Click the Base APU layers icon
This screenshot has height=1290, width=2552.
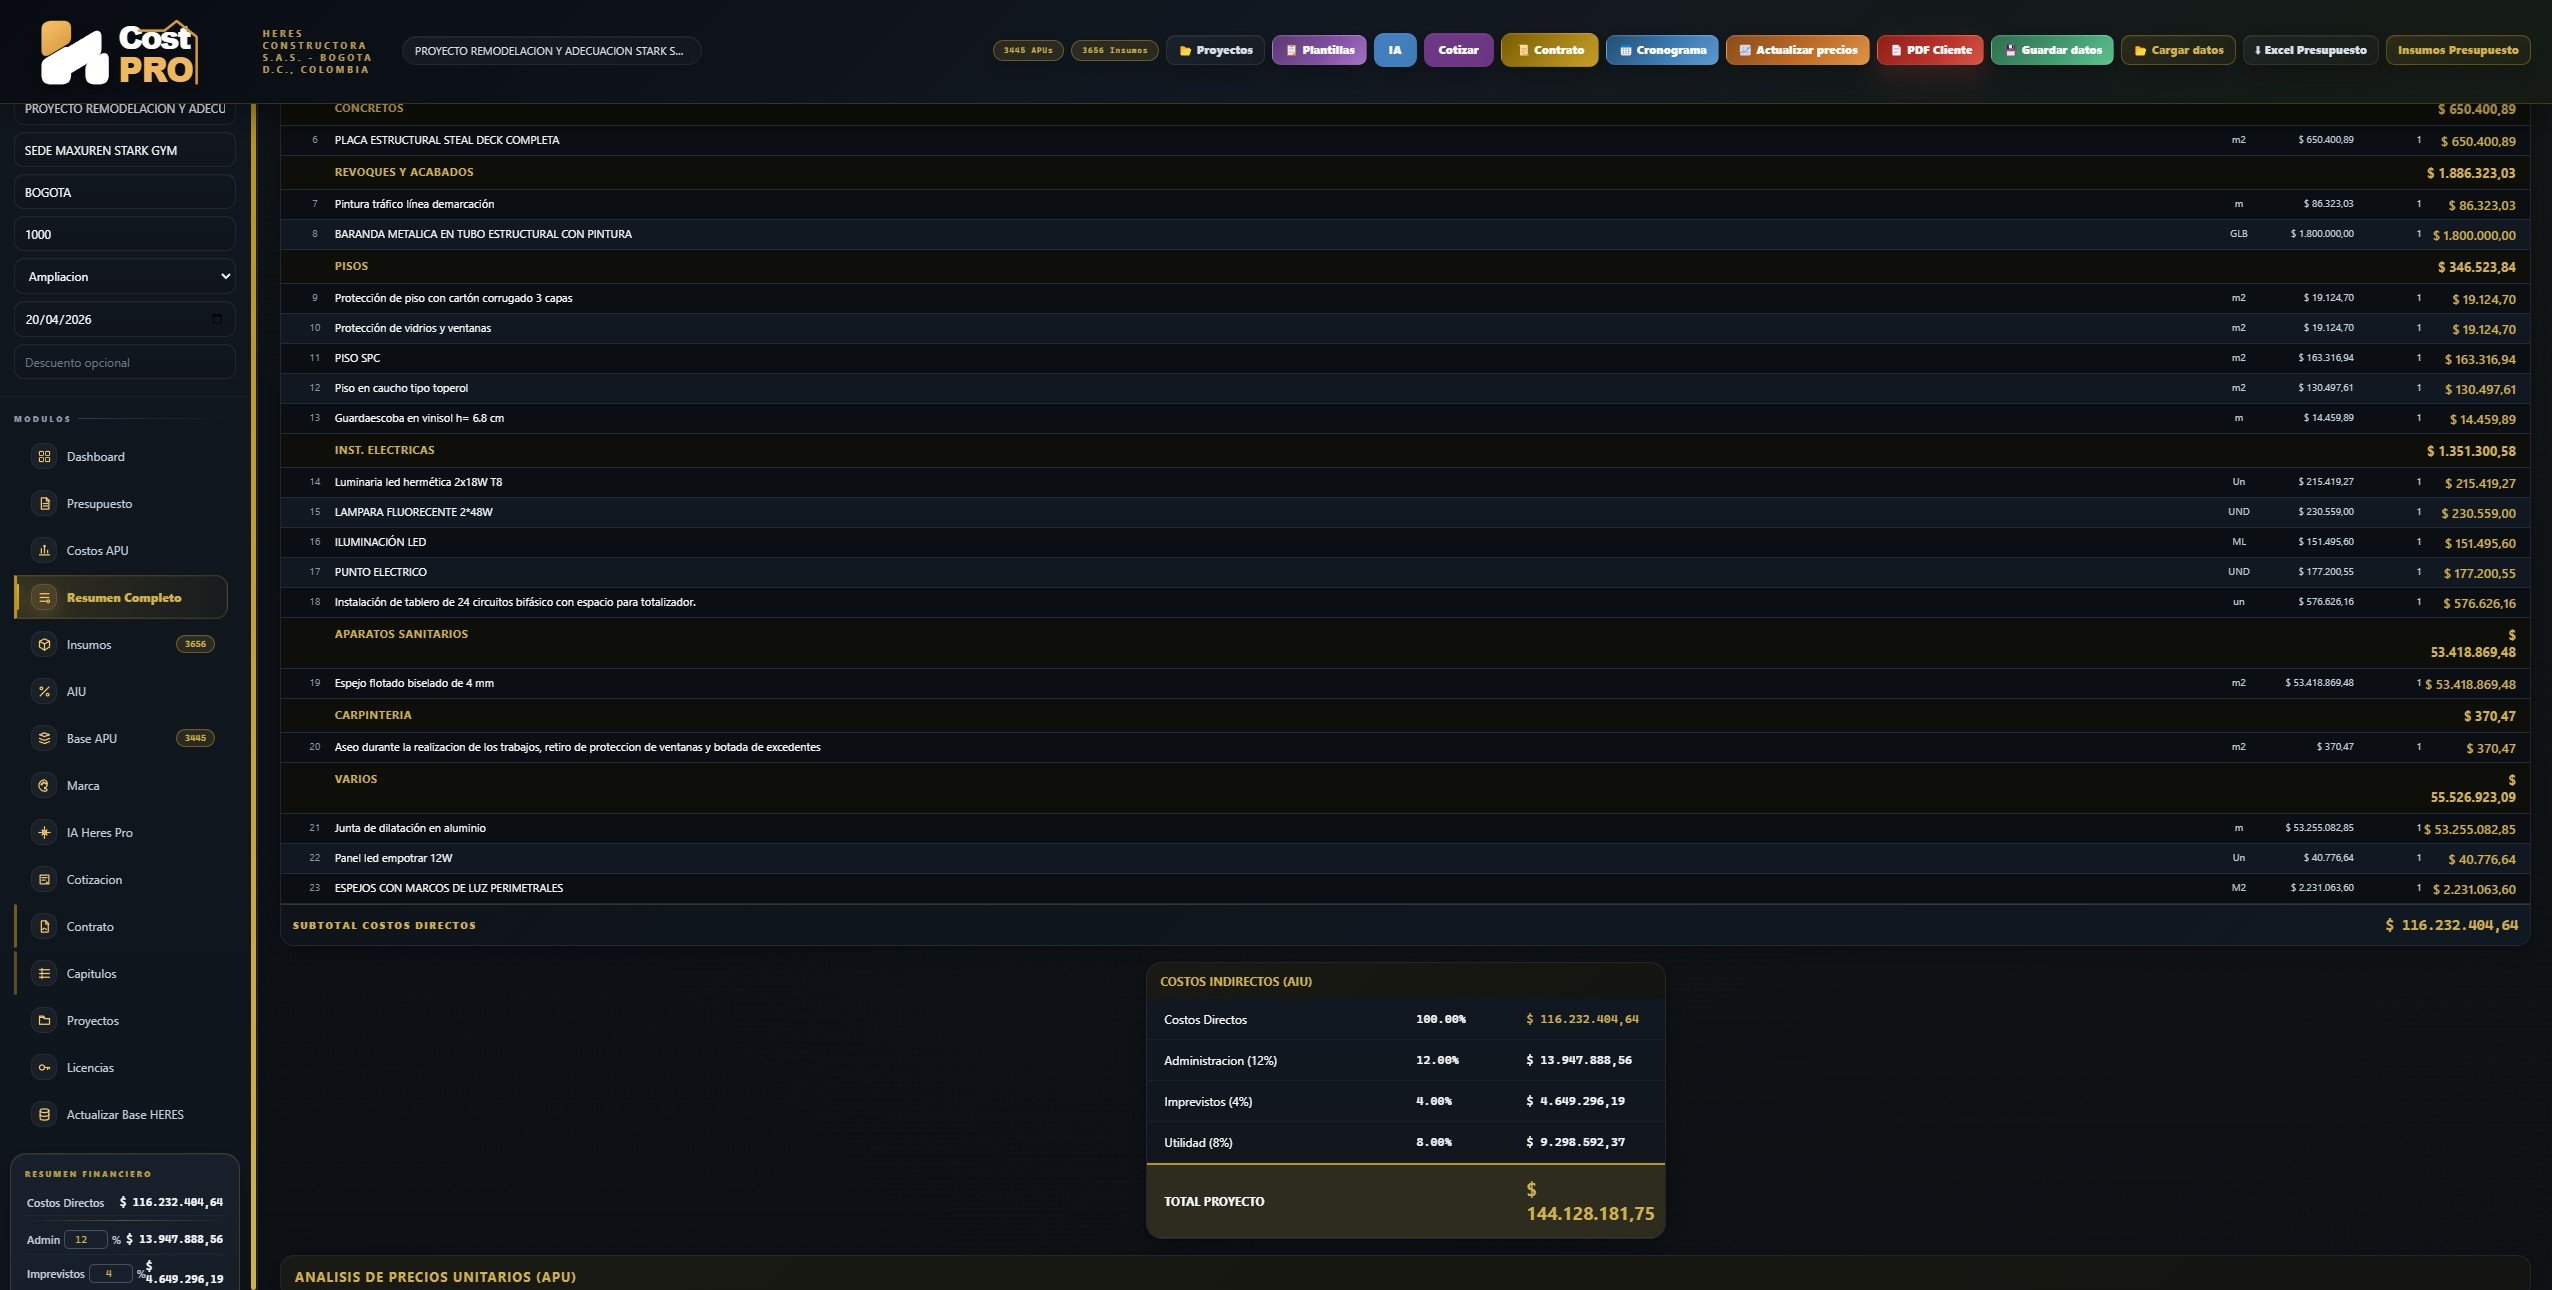[x=44, y=739]
